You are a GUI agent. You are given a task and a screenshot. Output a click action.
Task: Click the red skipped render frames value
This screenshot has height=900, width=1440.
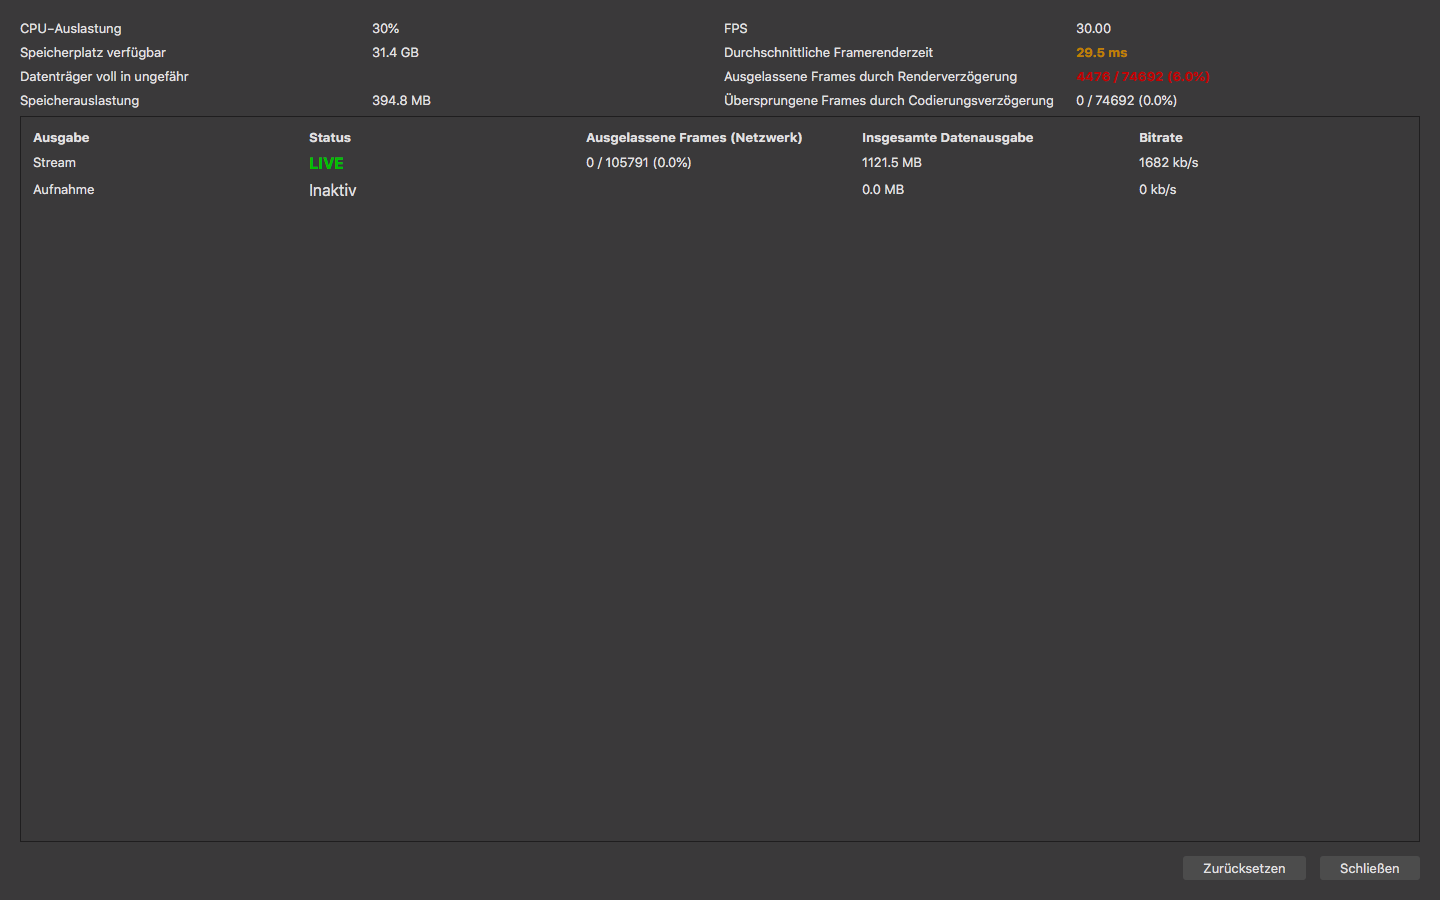(1143, 77)
